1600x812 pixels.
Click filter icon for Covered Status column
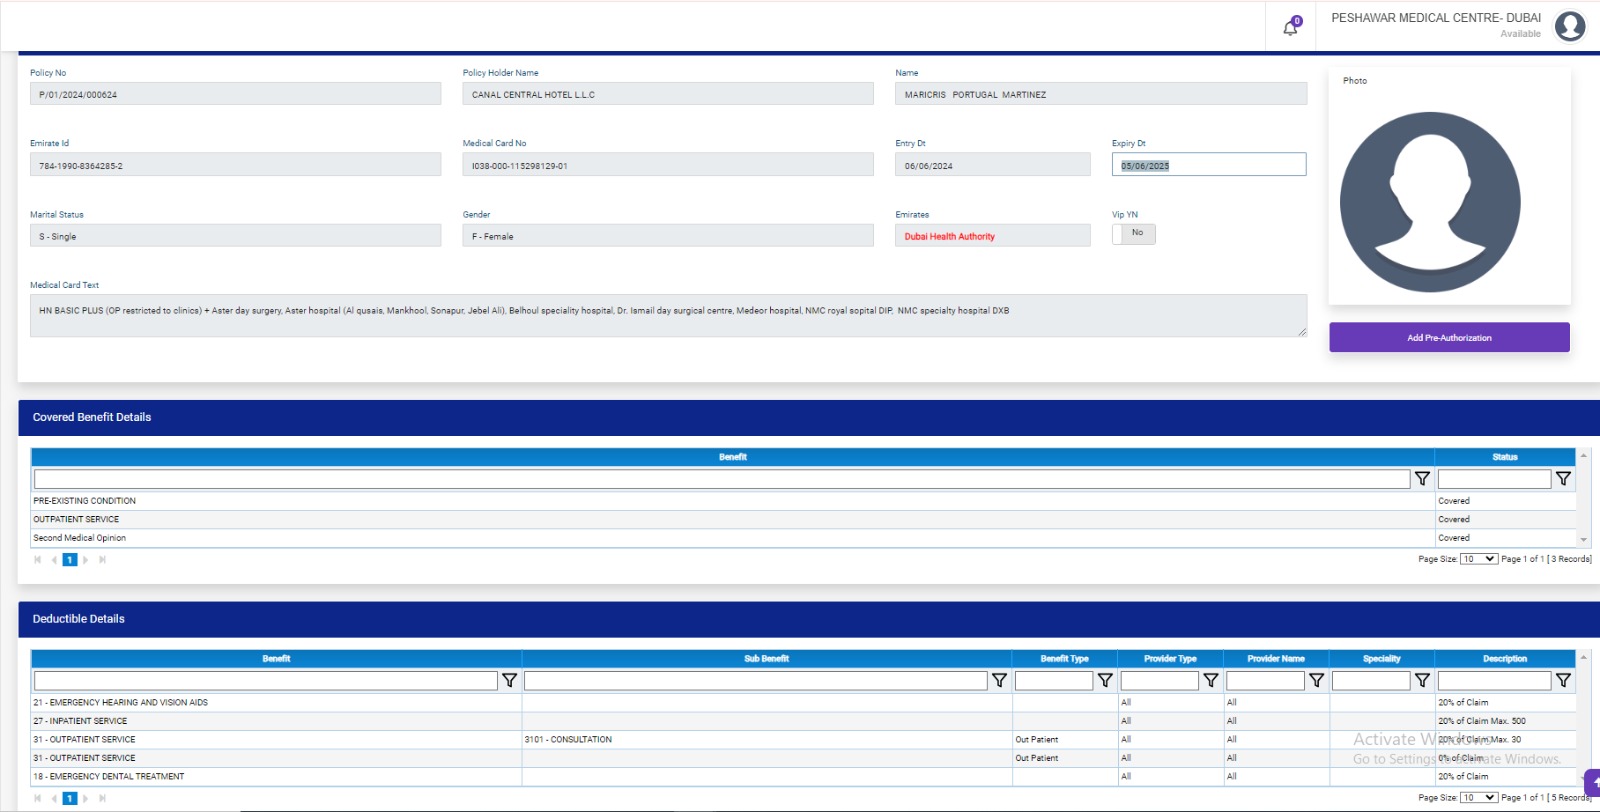pos(1563,479)
